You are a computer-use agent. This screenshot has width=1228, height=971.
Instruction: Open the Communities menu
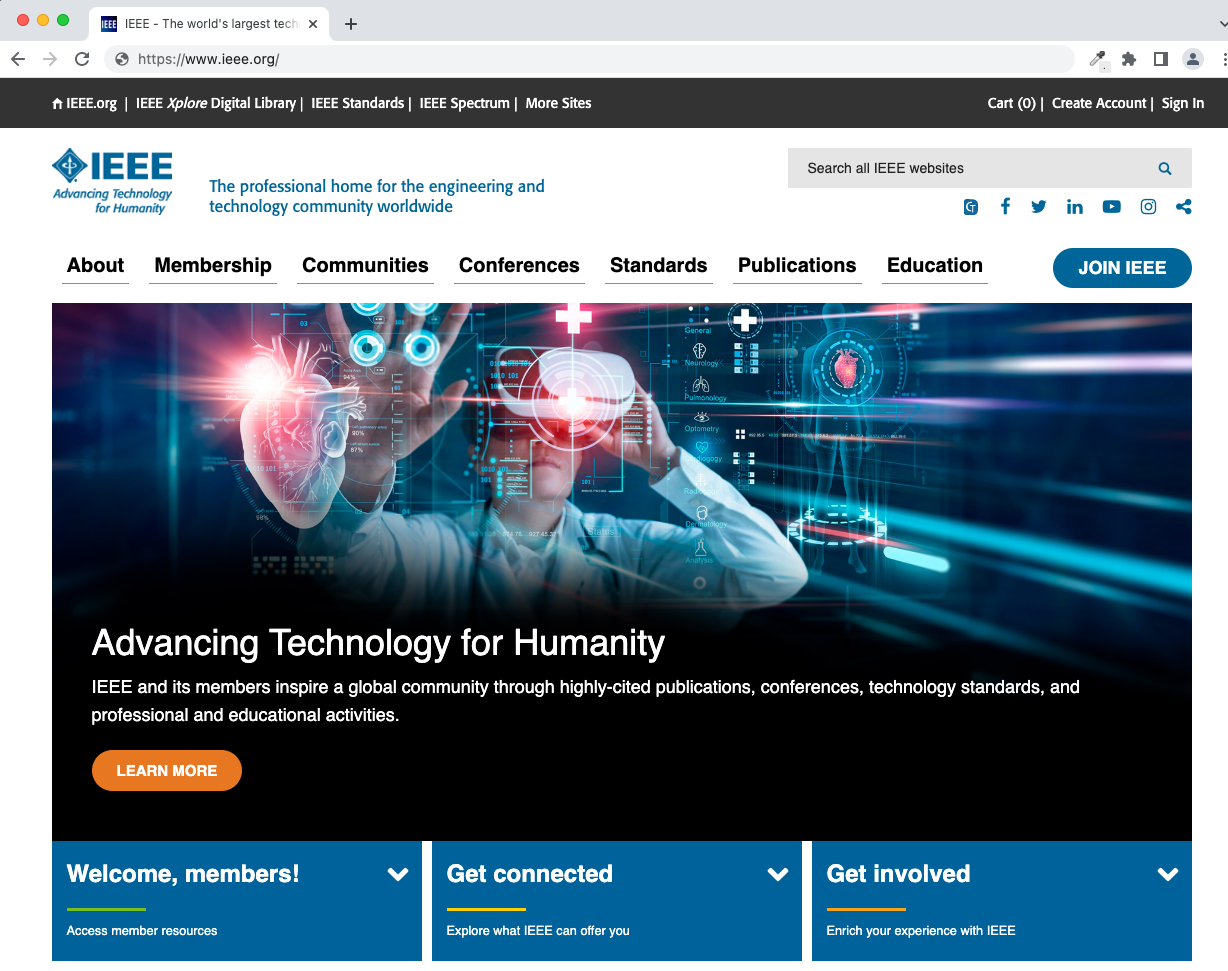pyautogui.click(x=365, y=265)
